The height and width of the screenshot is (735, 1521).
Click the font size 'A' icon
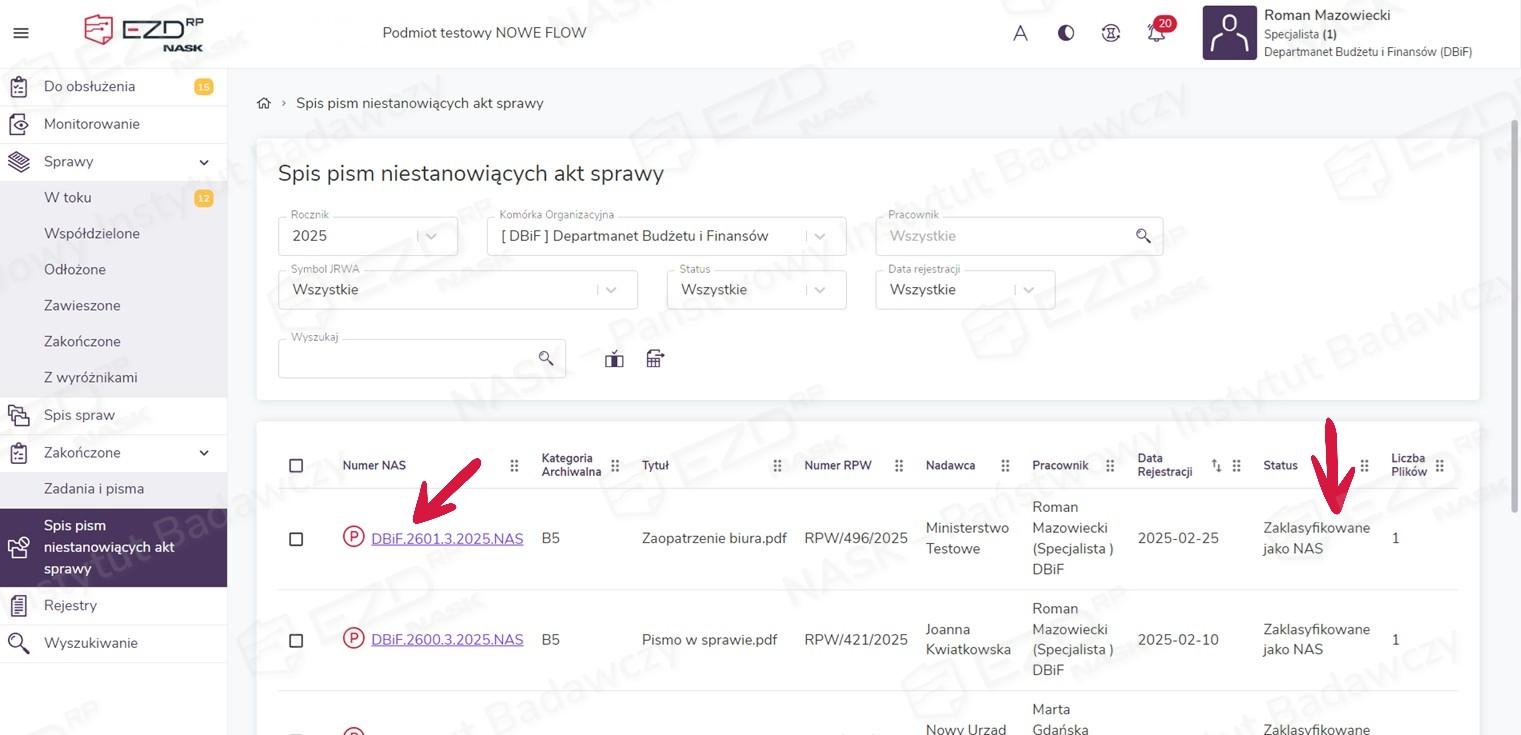1020,33
